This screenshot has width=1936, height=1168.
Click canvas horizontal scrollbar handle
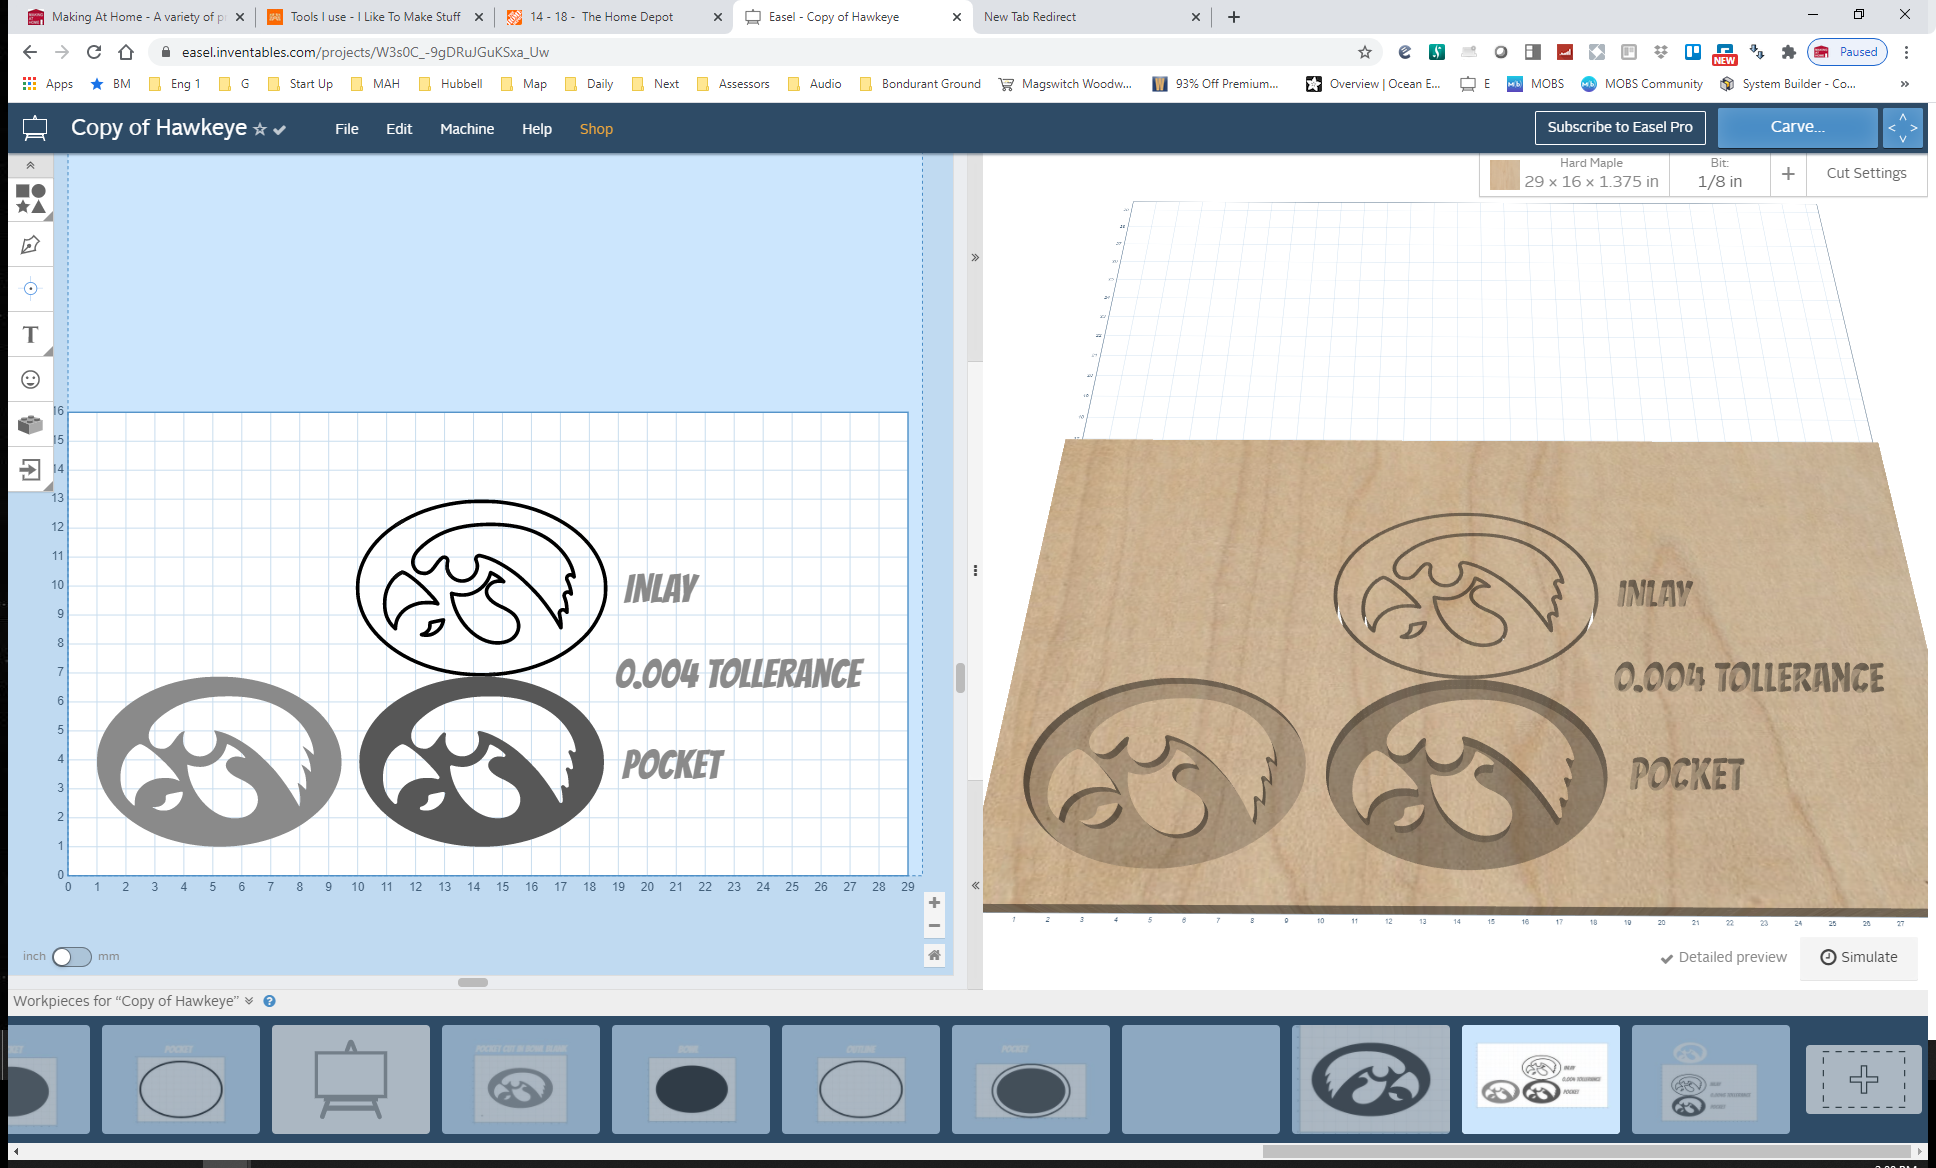click(473, 982)
